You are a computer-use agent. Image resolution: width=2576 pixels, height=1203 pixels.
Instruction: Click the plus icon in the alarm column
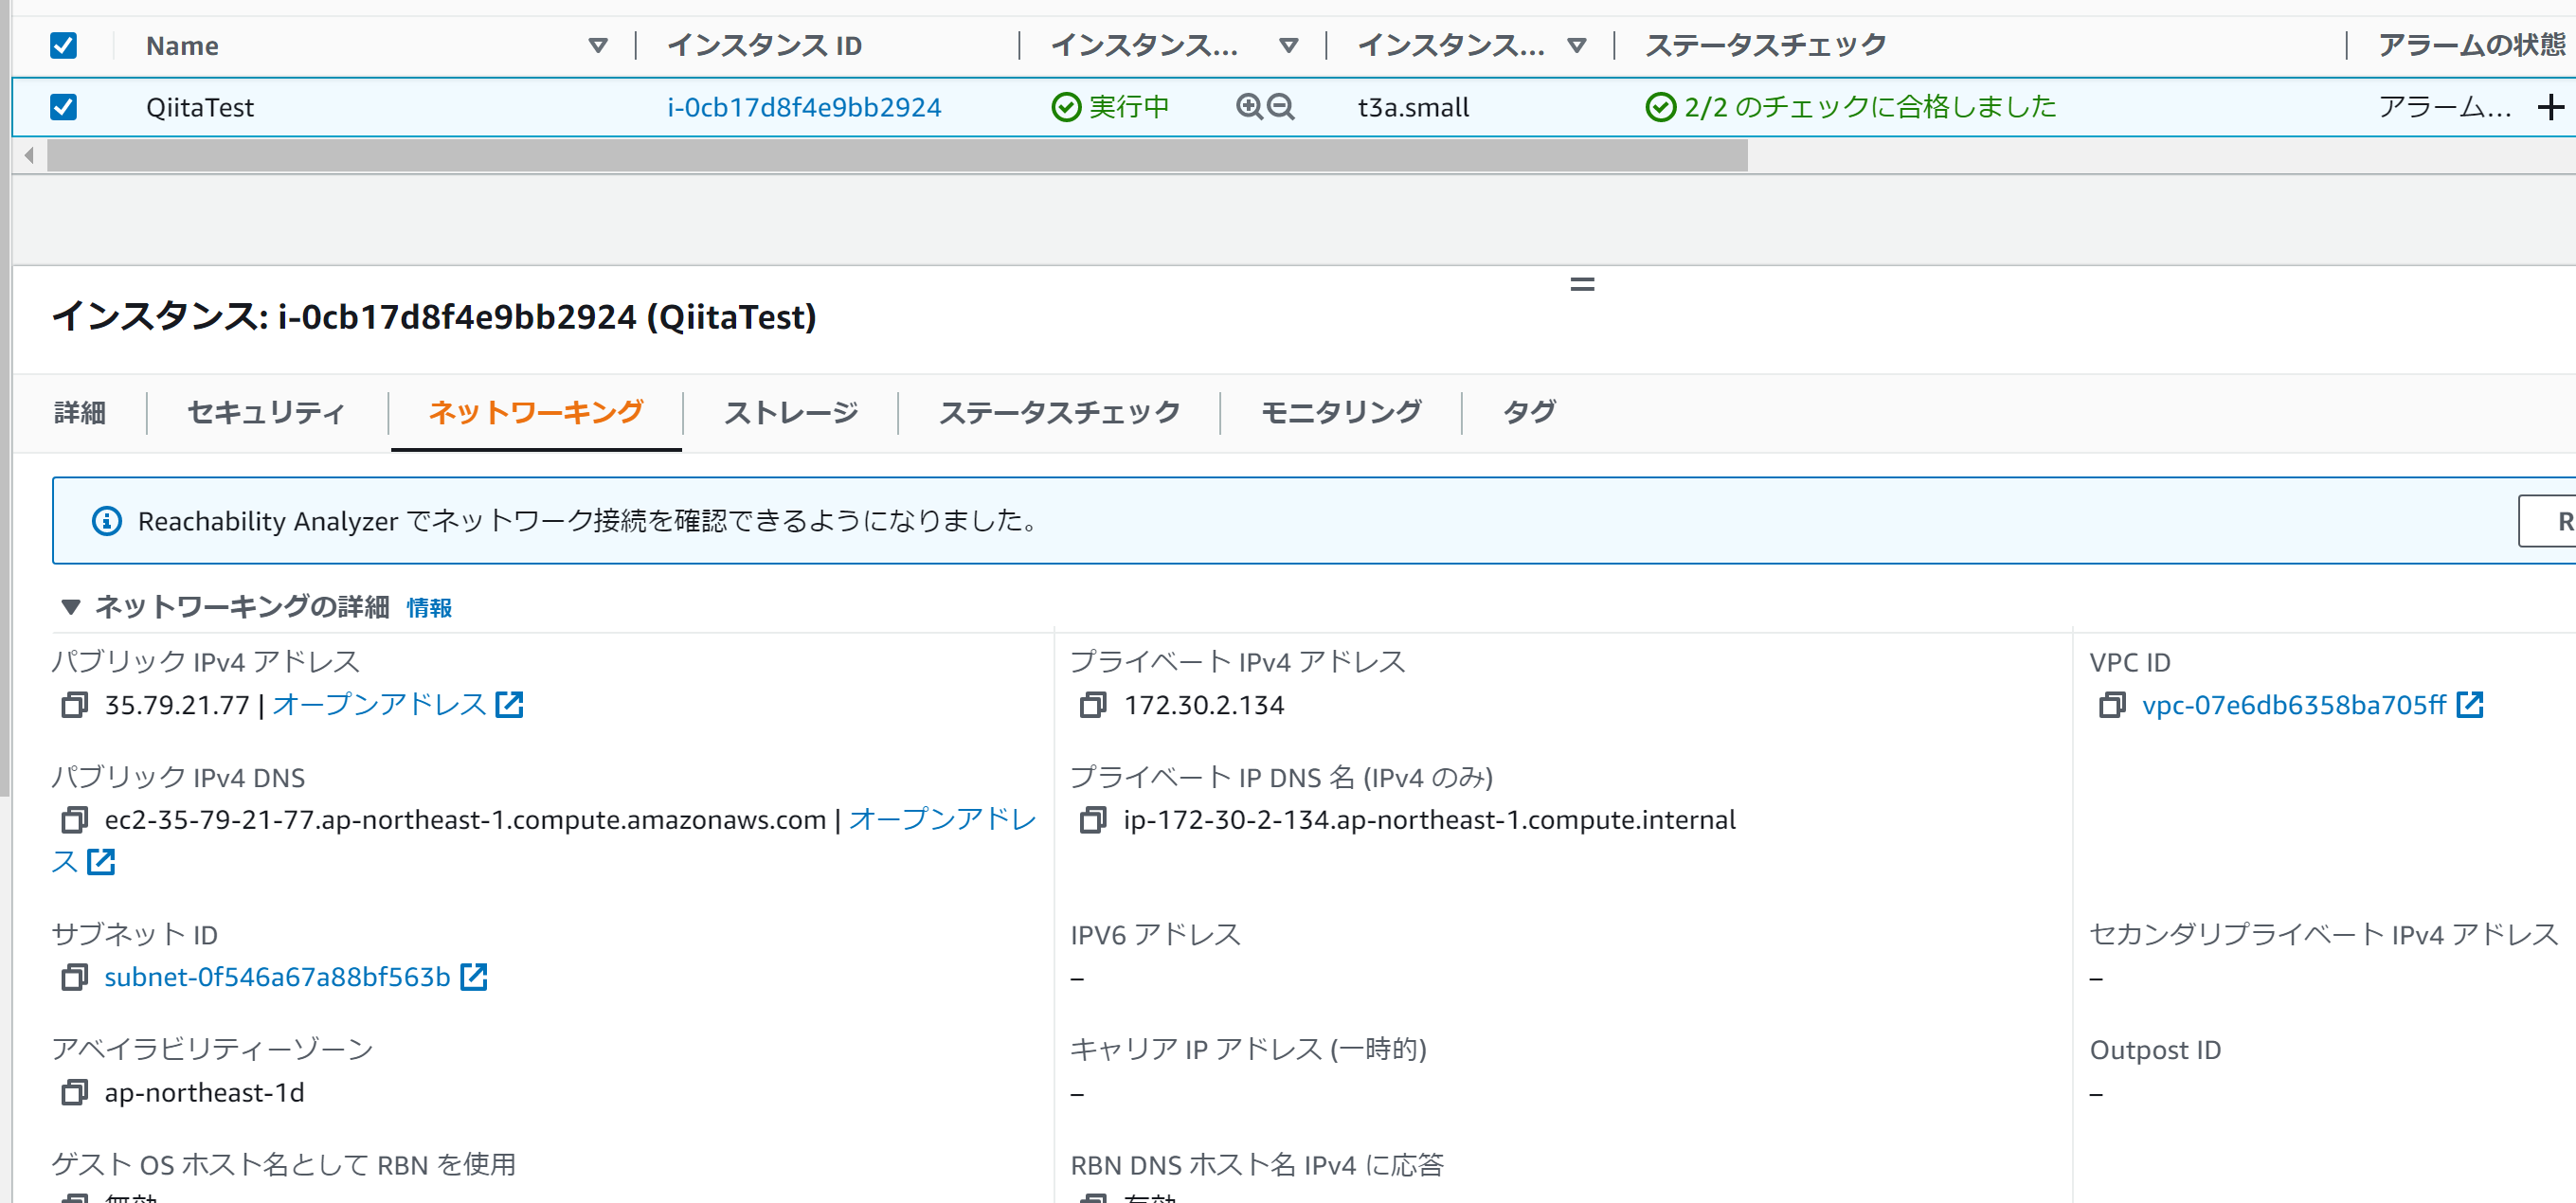tap(2553, 107)
